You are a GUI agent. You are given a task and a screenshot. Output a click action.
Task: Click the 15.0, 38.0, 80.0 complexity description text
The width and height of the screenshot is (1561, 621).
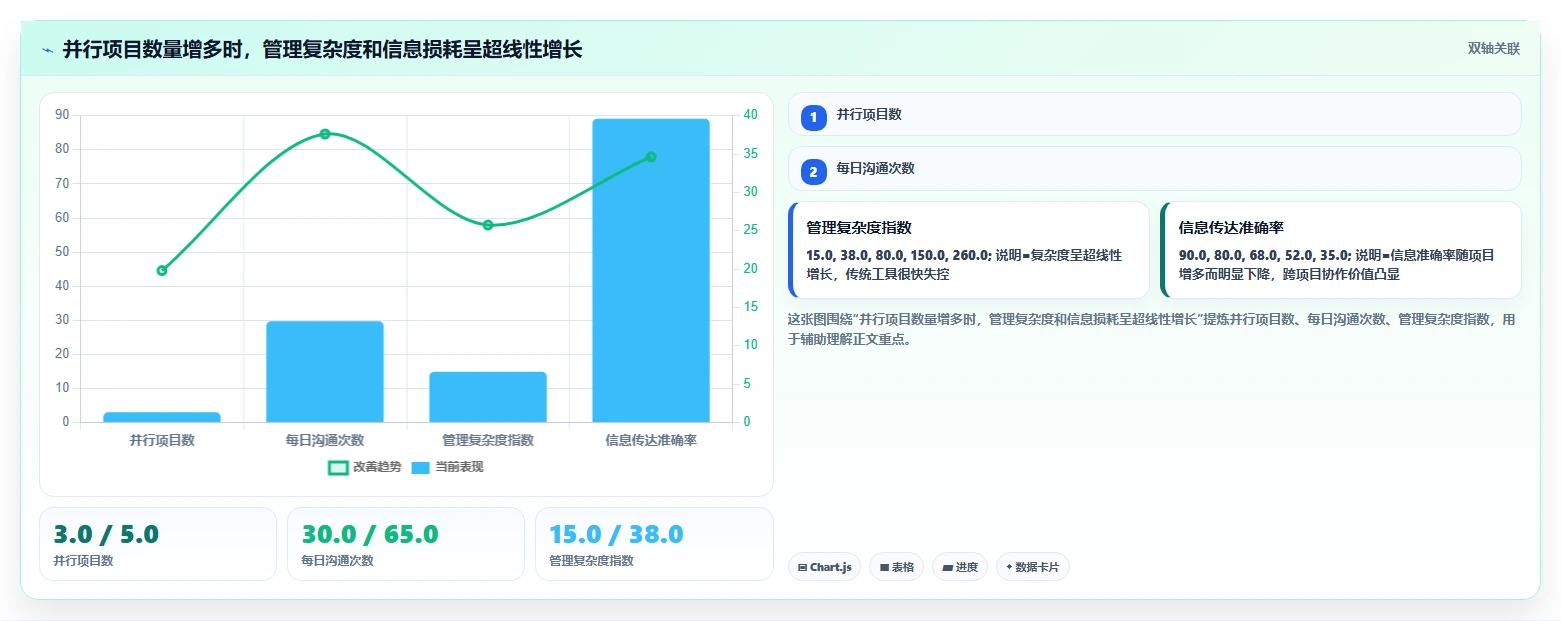coord(964,265)
